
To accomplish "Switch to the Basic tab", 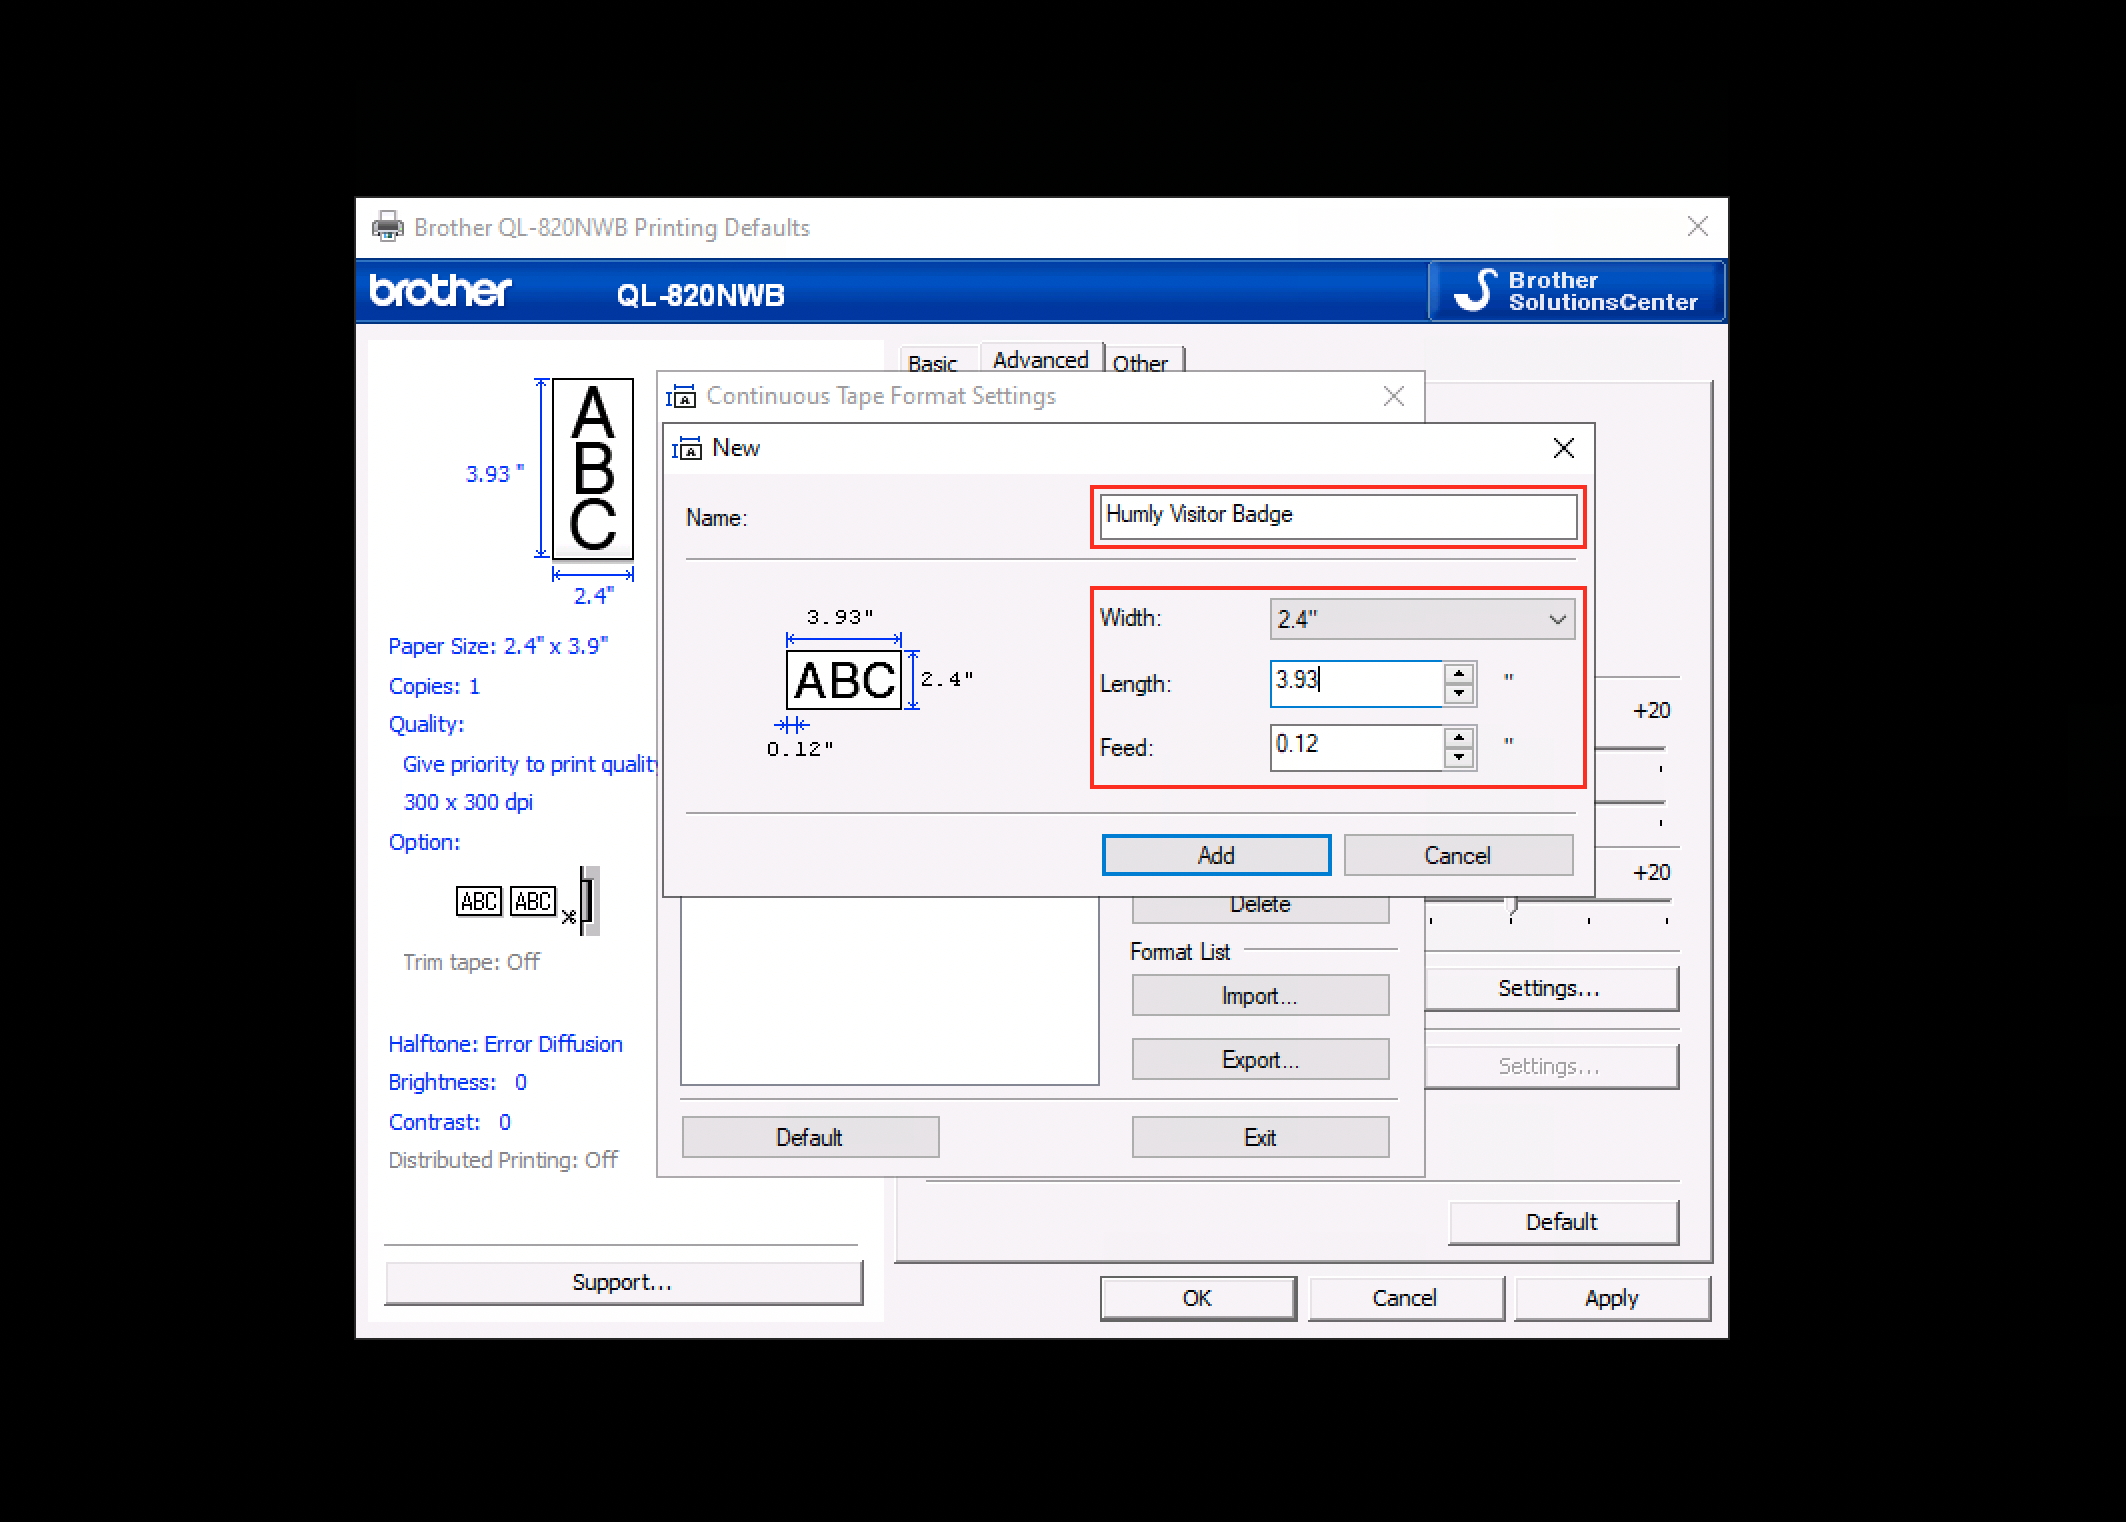I will point(933,363).
